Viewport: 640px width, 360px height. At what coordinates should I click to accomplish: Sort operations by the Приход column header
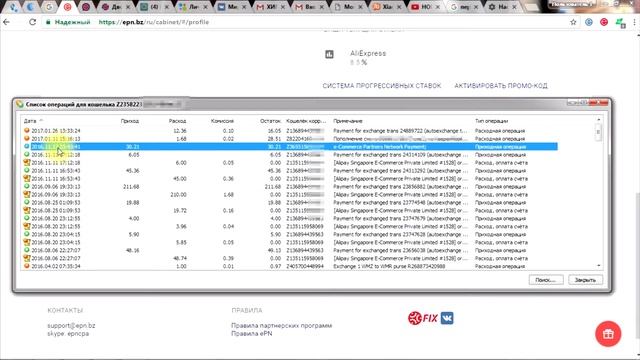(130, 121)
